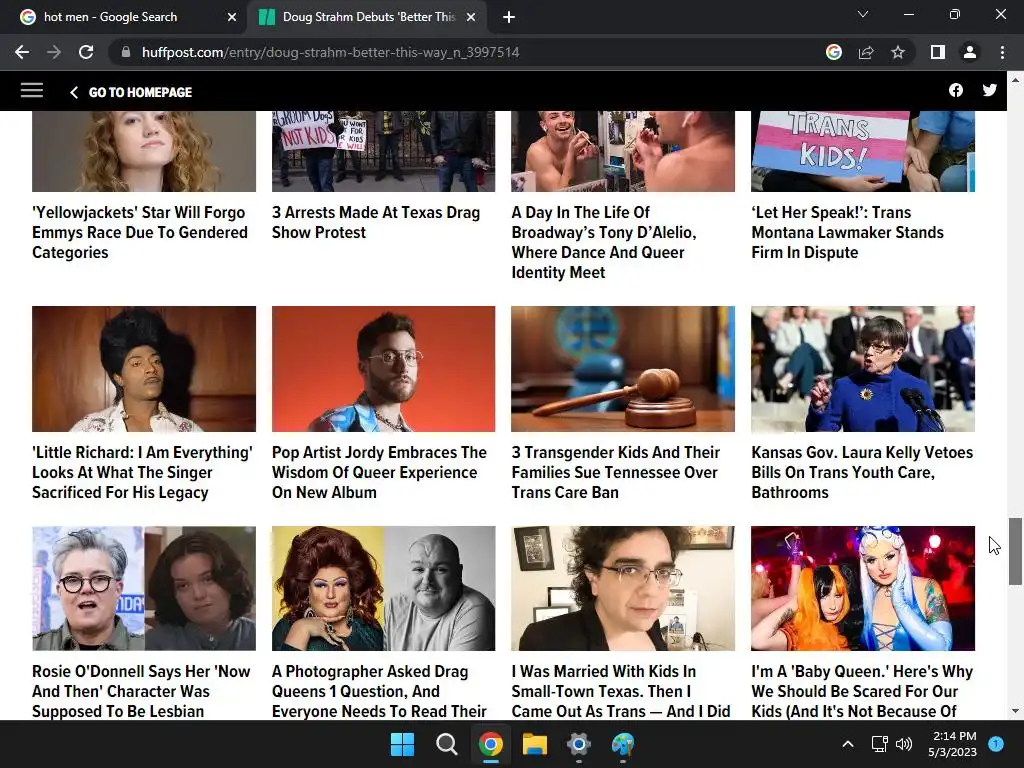Show hidden system tray icons
1024x768 pixels.
[x=848, y=744]
